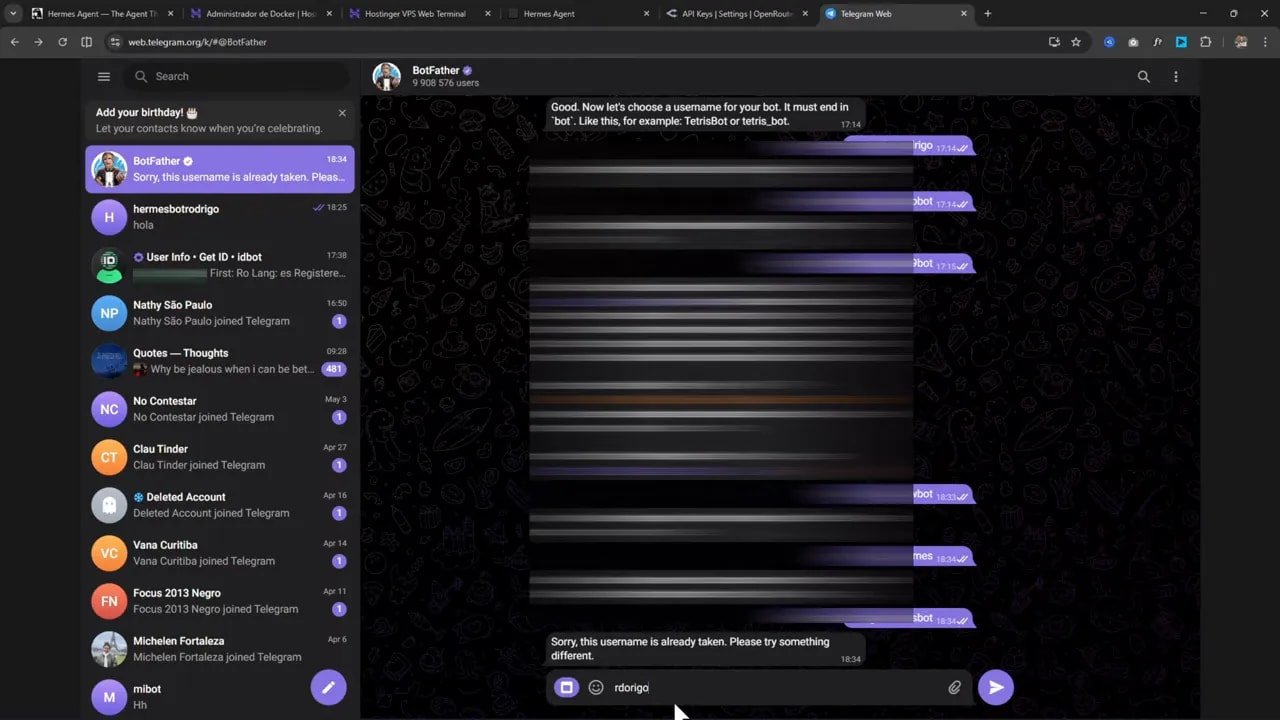This screenshot has width=1280, height=720.
Task: Open the Extensions puzzle menu
Action: pyautogui.click(x=1205, y=42)
